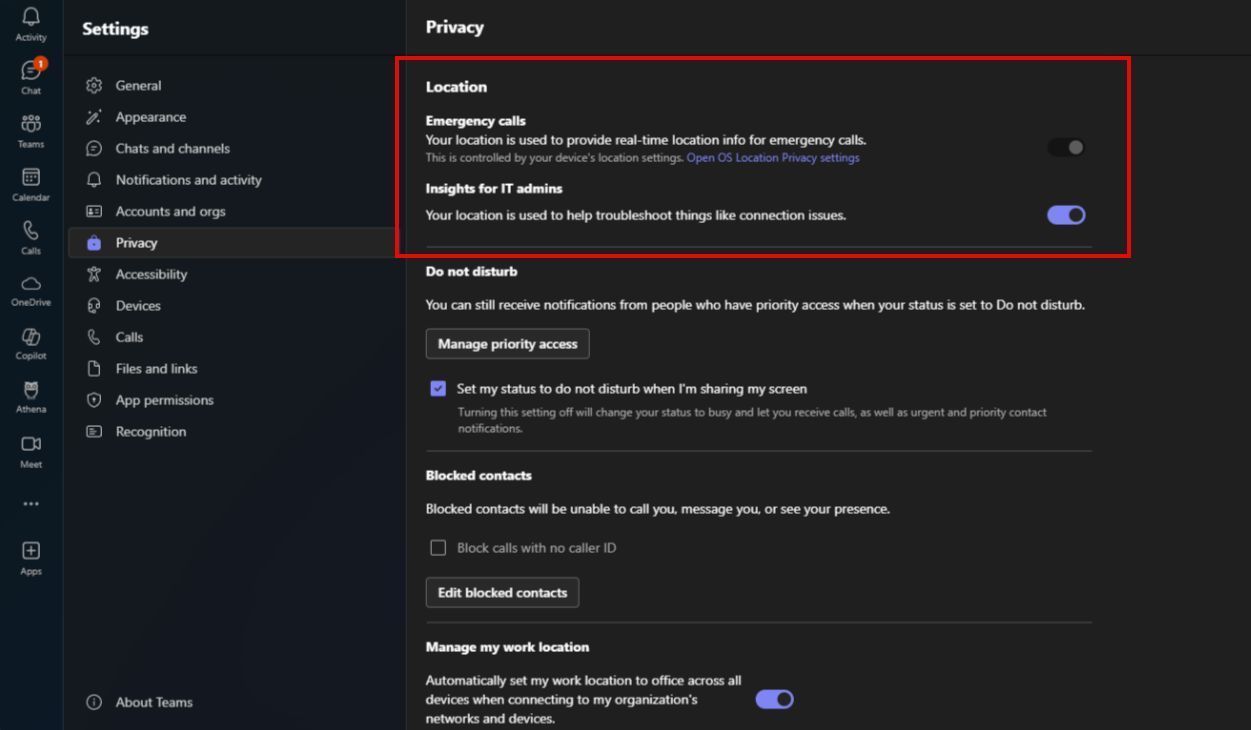
Task: Launch Copilot from the sidebar
Action: 31,343
